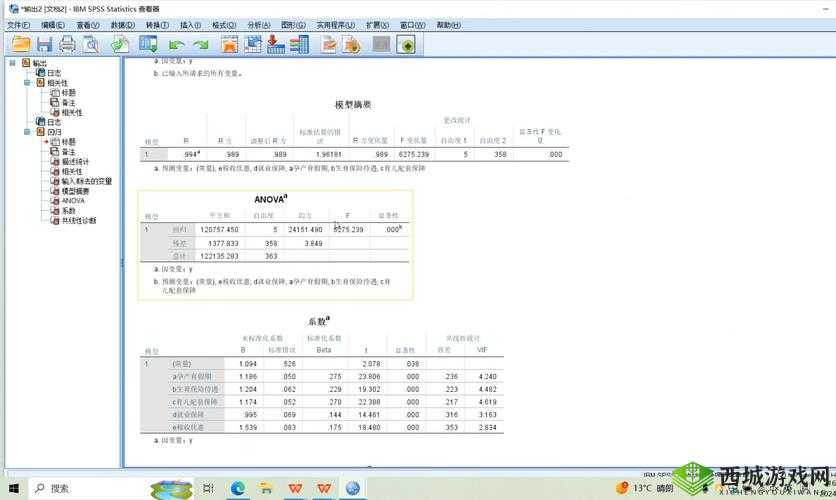Open the 图形(G) menu
Viewport: 836px width, 500px height.
[291, 24]
